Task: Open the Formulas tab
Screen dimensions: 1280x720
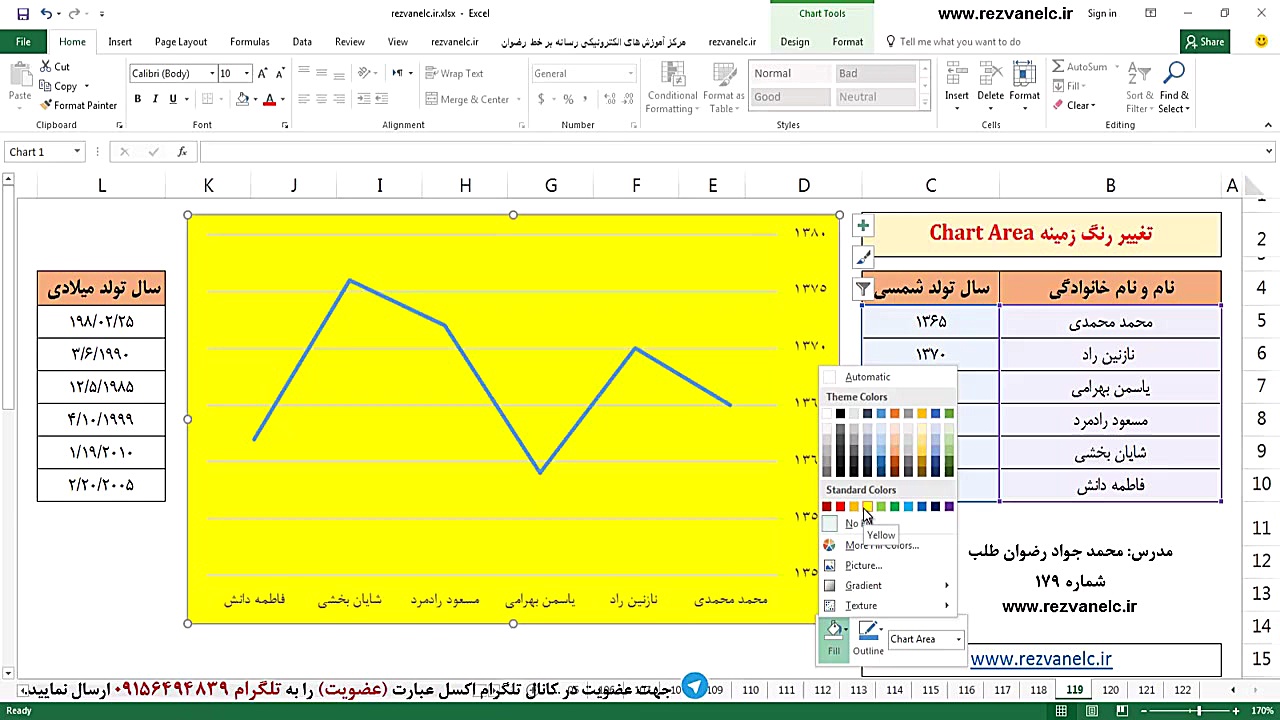Action: pos(250,42)
